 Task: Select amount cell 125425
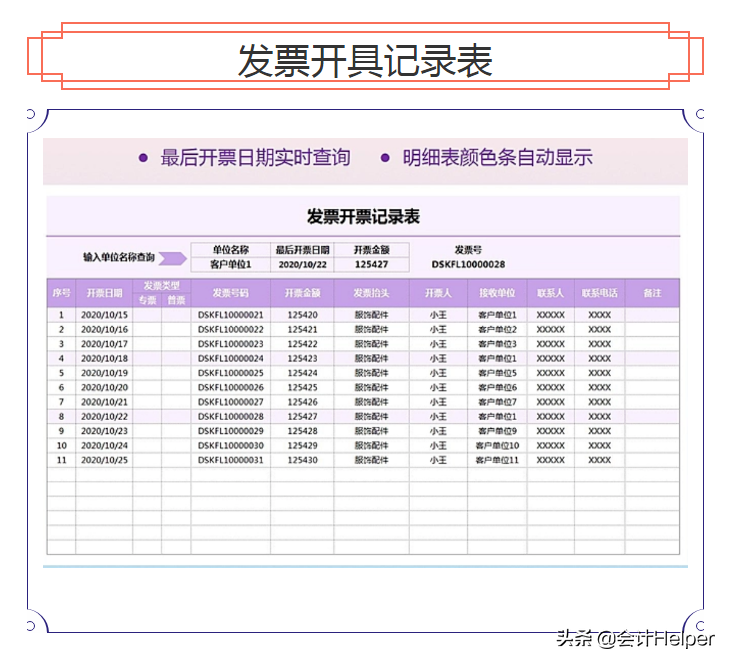pos(303,387)
